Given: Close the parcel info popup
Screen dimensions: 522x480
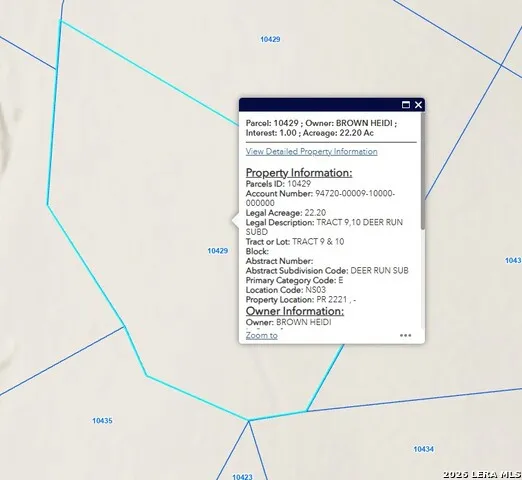Looking at the screenshot, I should pyautogui.click(x=418, y=105).
